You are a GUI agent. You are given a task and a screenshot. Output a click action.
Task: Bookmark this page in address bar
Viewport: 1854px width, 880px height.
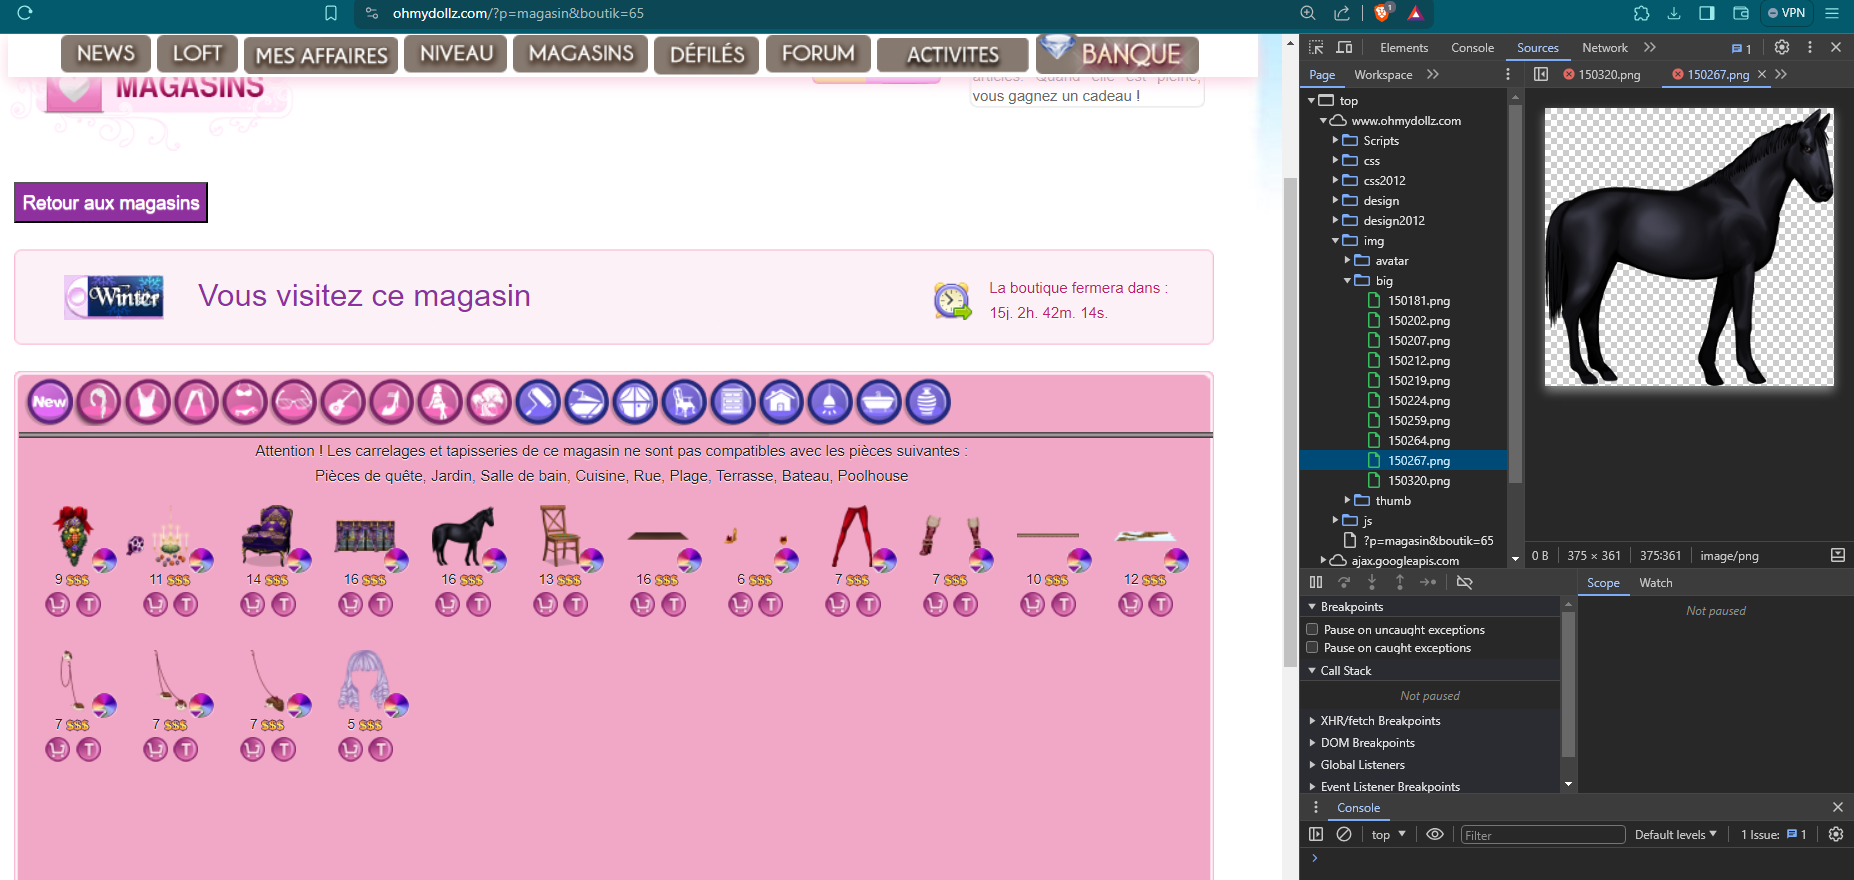click(x=331, y=13)
